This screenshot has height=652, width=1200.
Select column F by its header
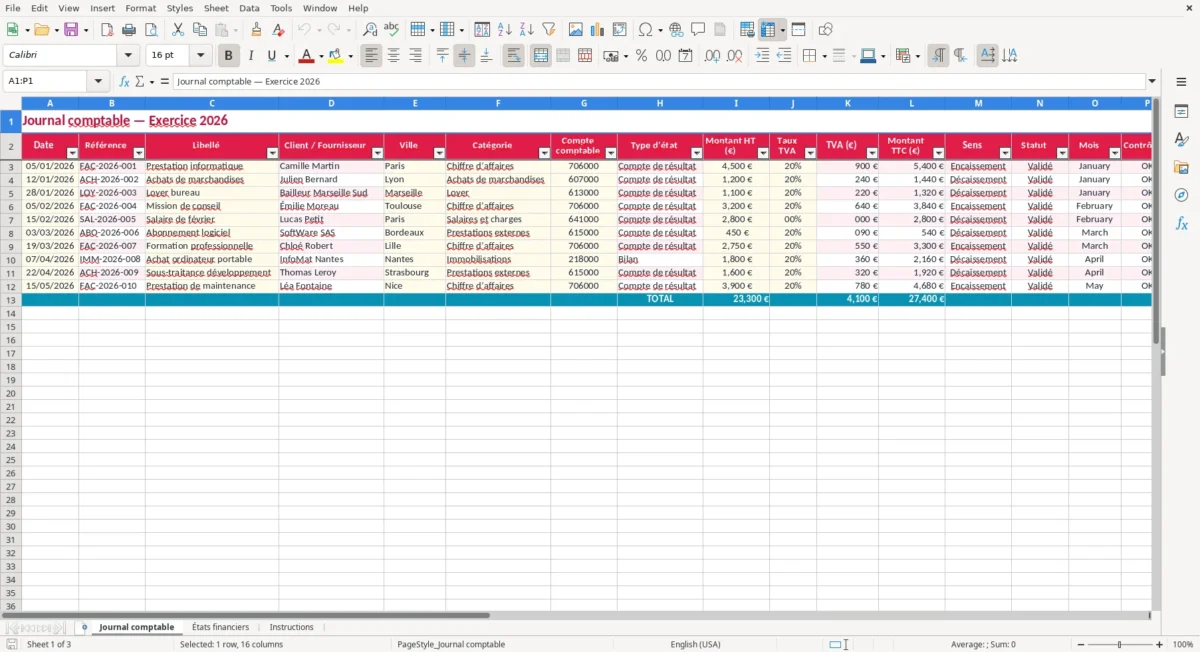pyautogui.click(x=498, y=103)
